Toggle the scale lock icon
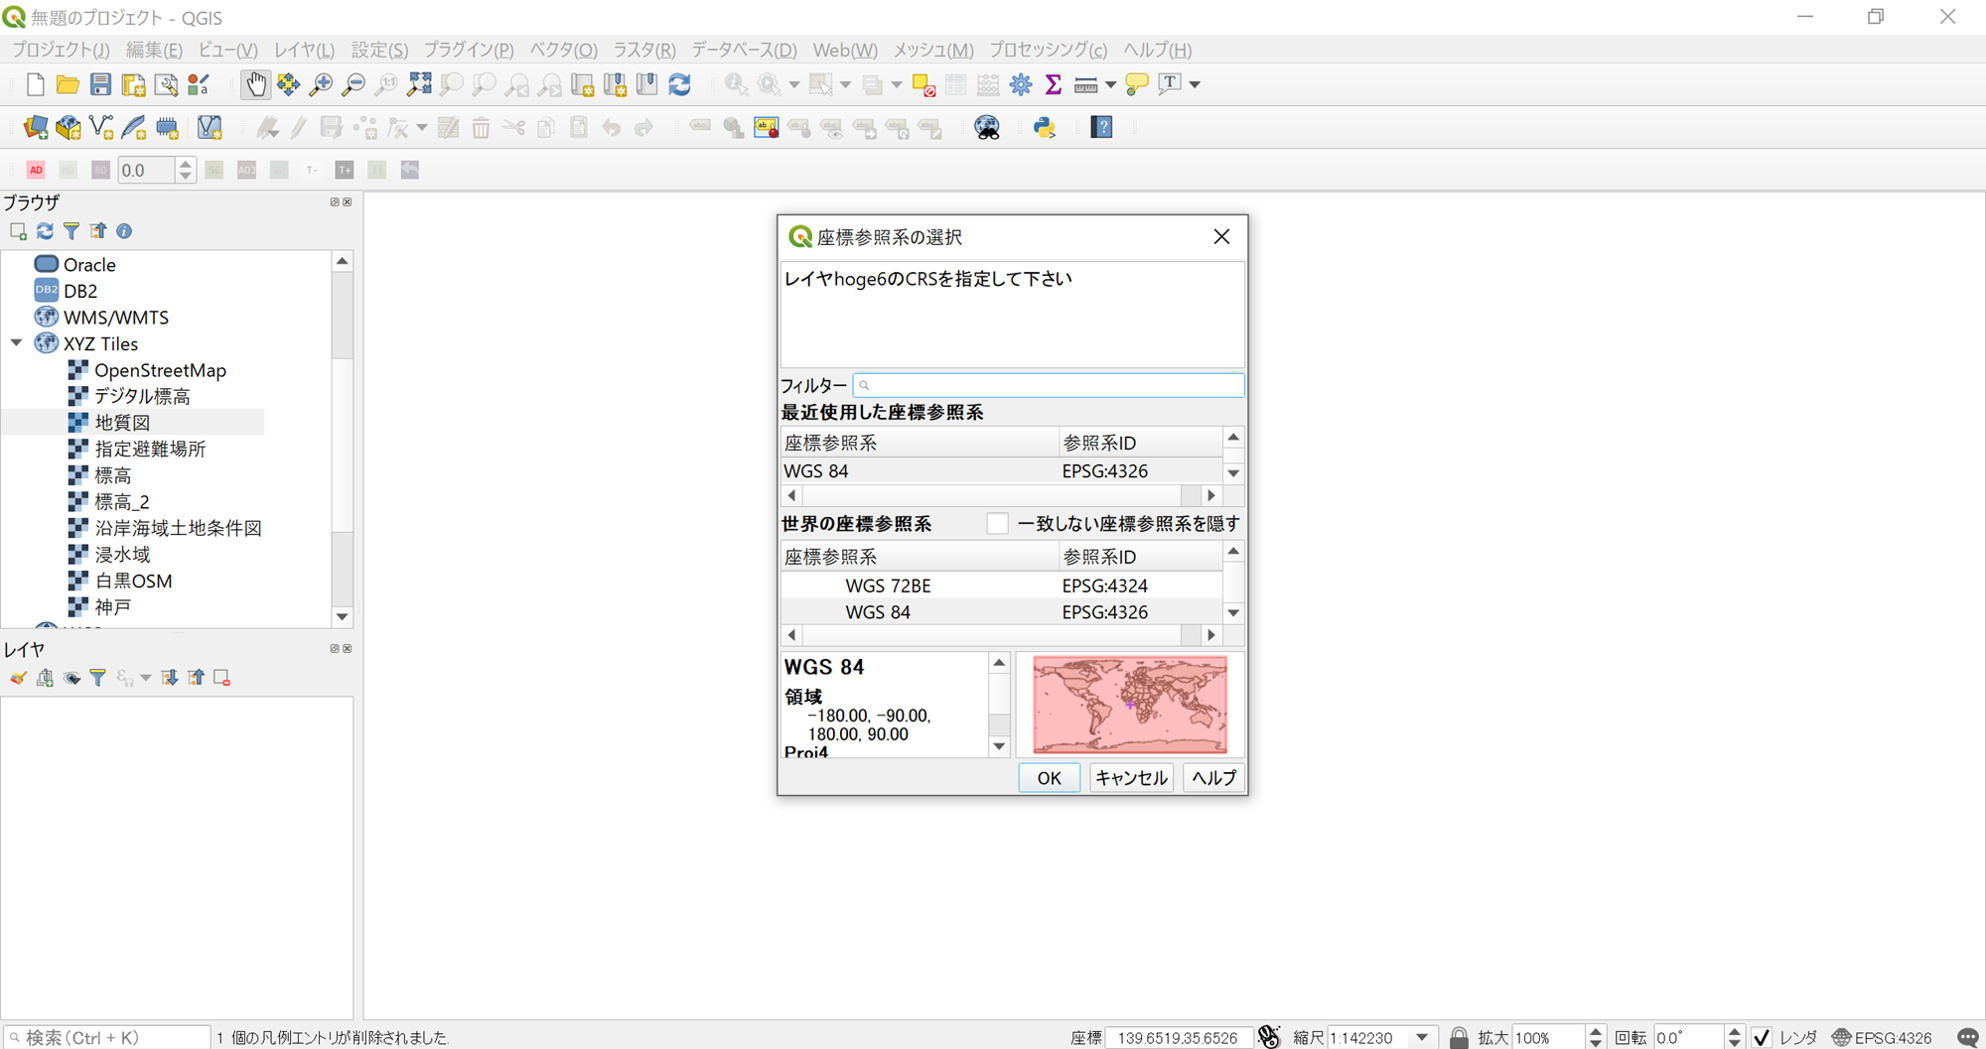 pyautogui.click(x=1459, y=1037)
